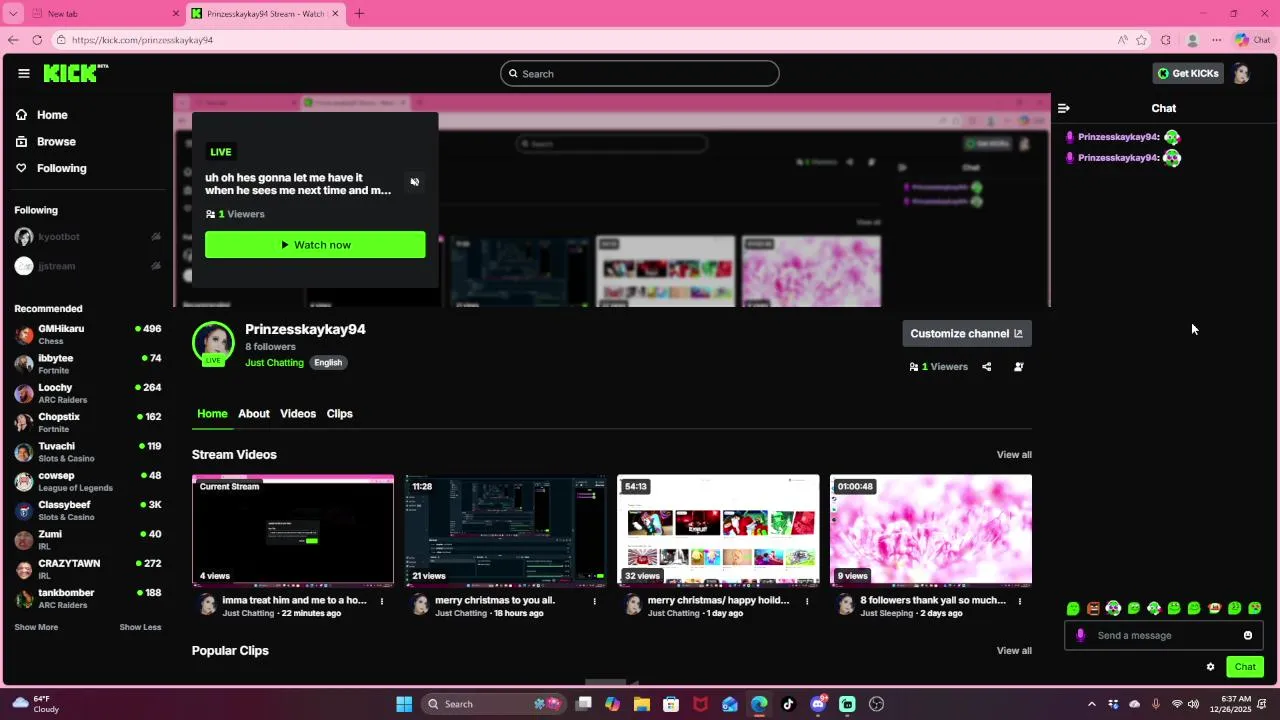1280x720 pixels.
Task: Open the Windows Start button
Action: [x=404, y=704]
